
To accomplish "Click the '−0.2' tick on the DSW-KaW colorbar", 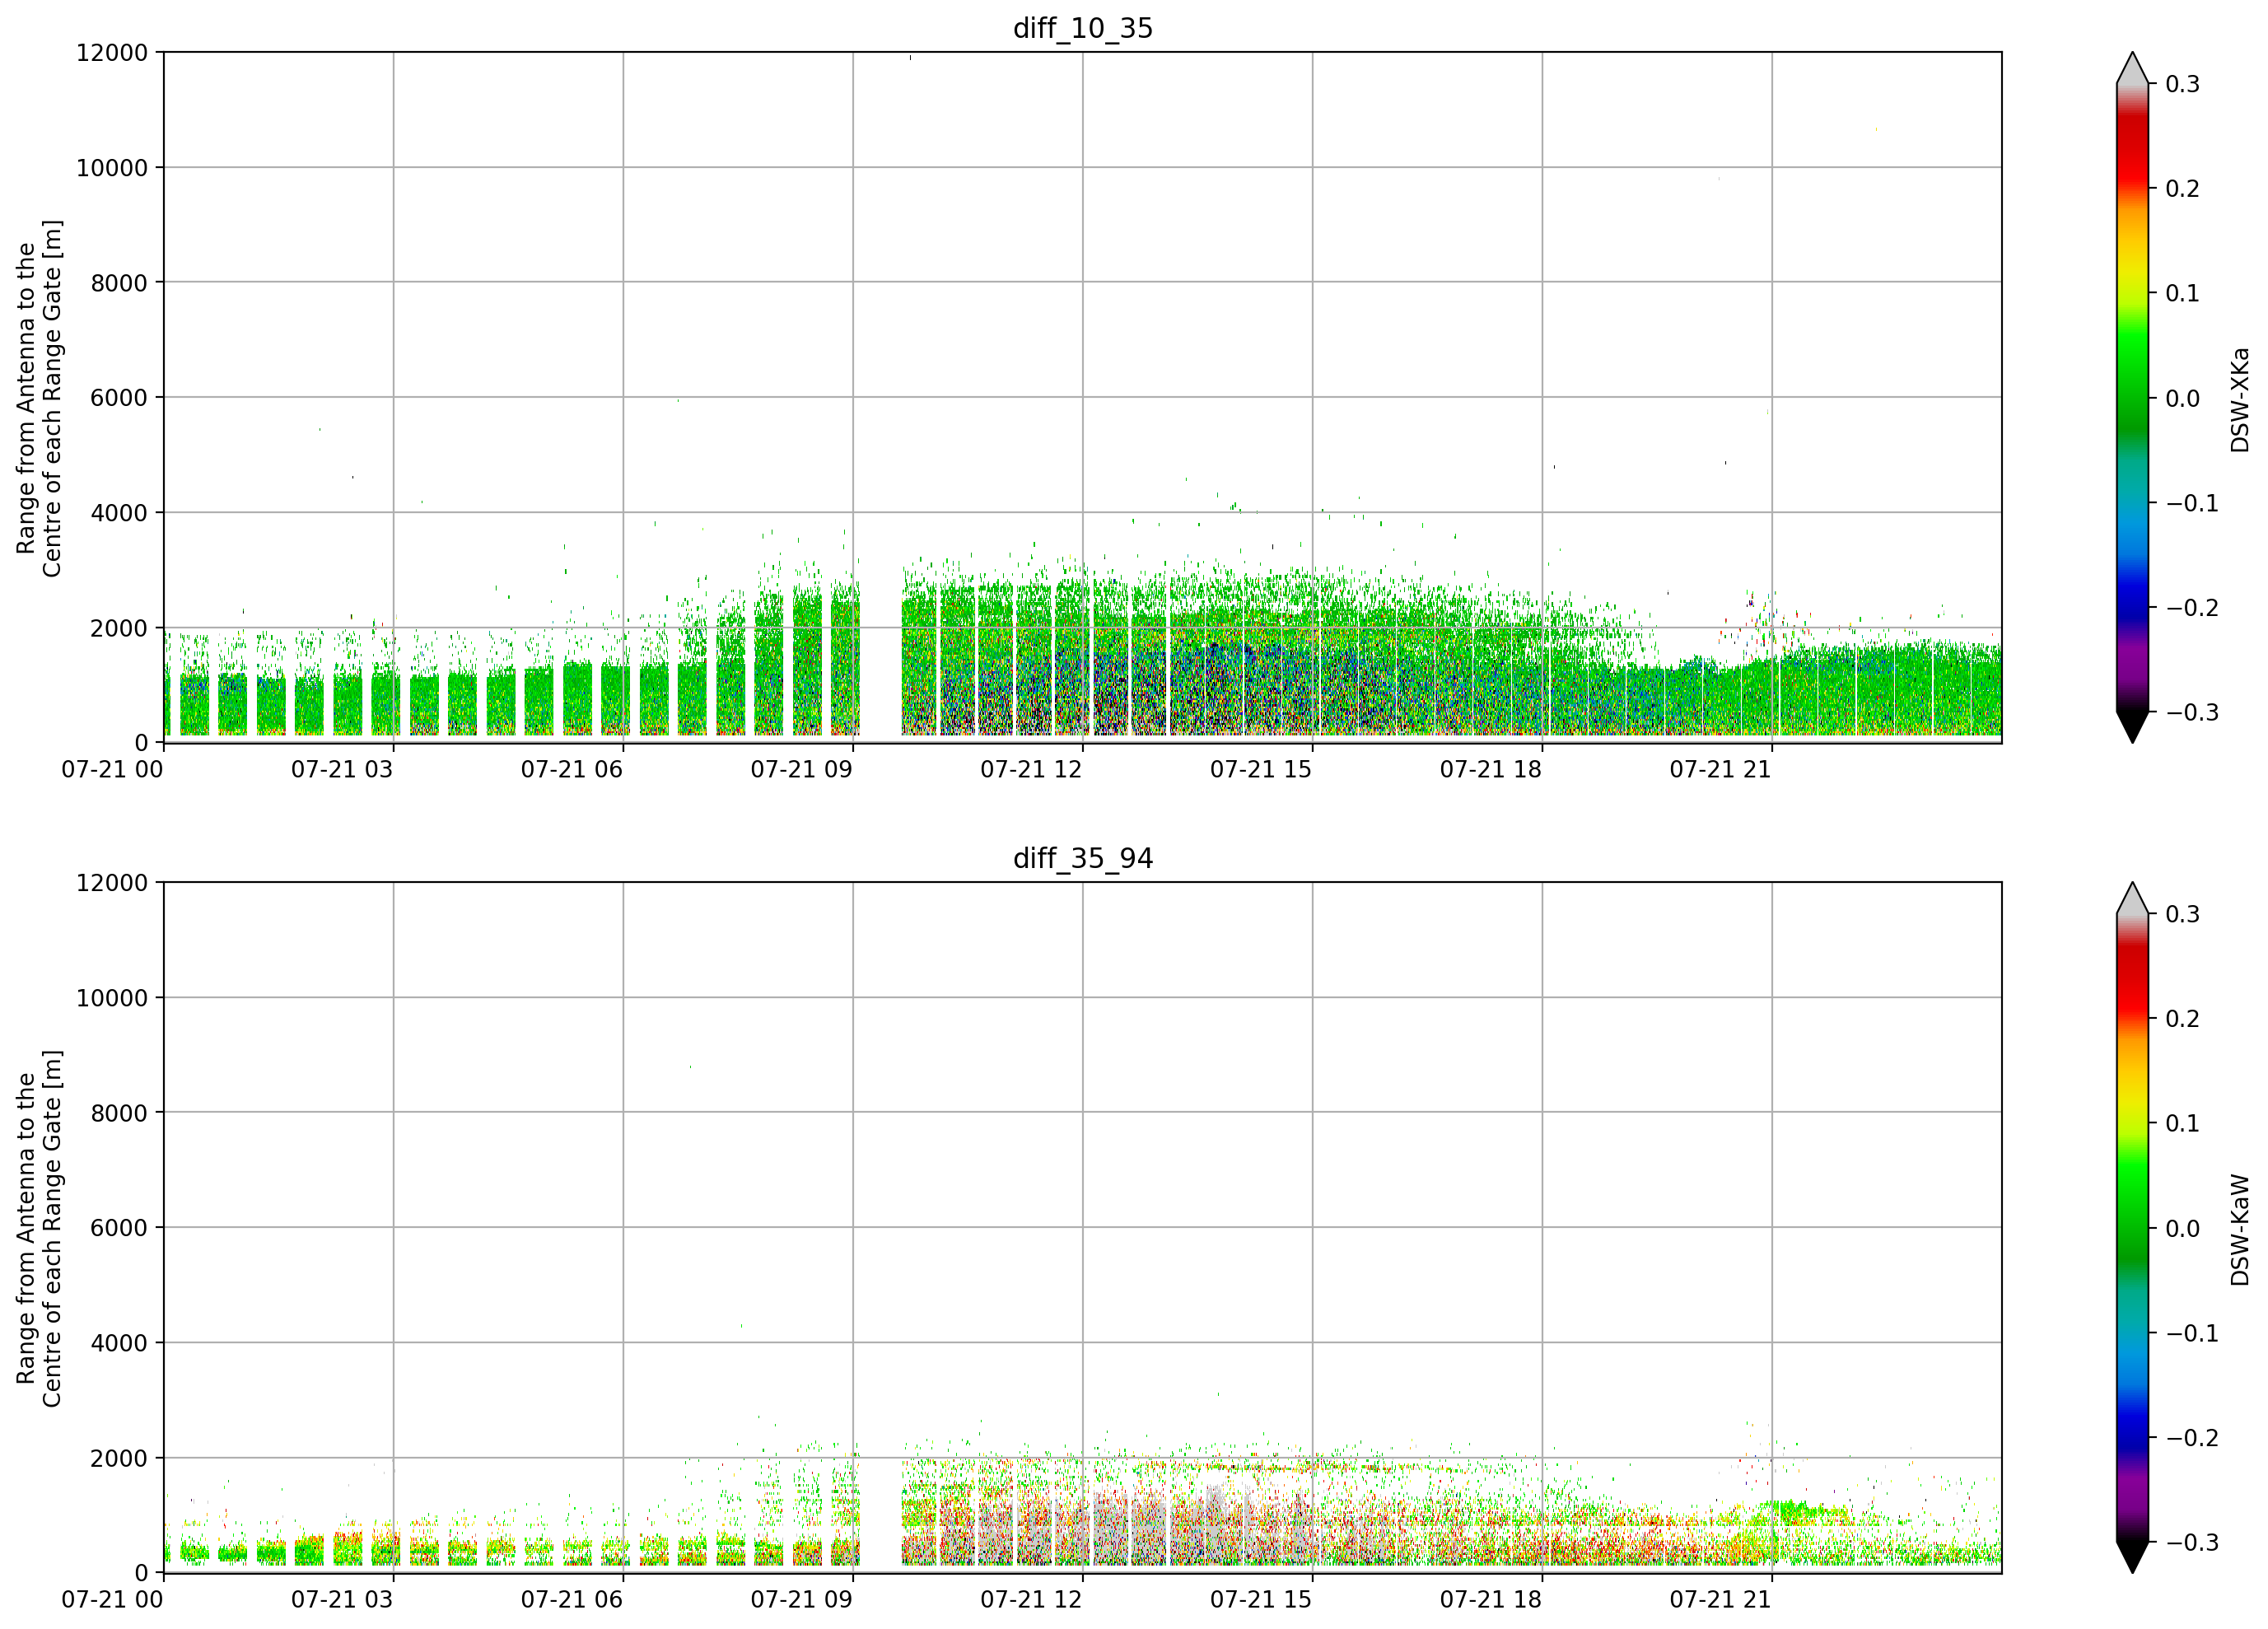I will coord(2192,1438).
